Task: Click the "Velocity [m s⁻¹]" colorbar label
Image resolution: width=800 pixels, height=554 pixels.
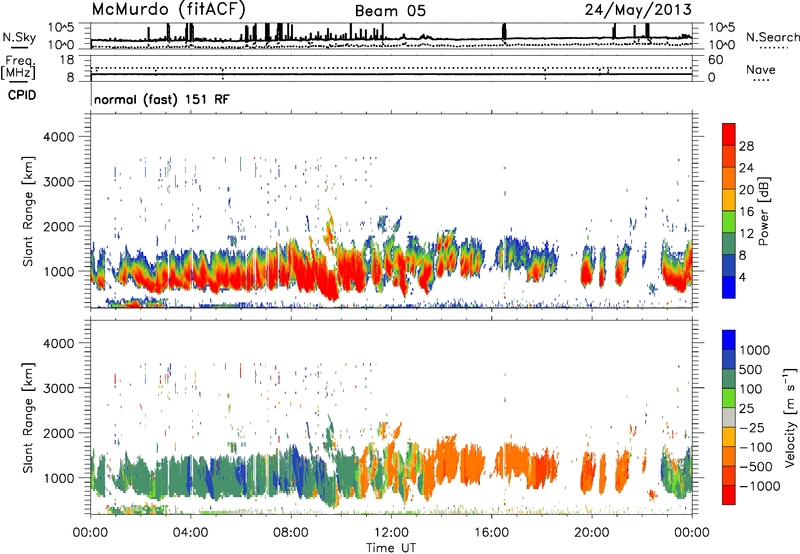Action: 790,418
